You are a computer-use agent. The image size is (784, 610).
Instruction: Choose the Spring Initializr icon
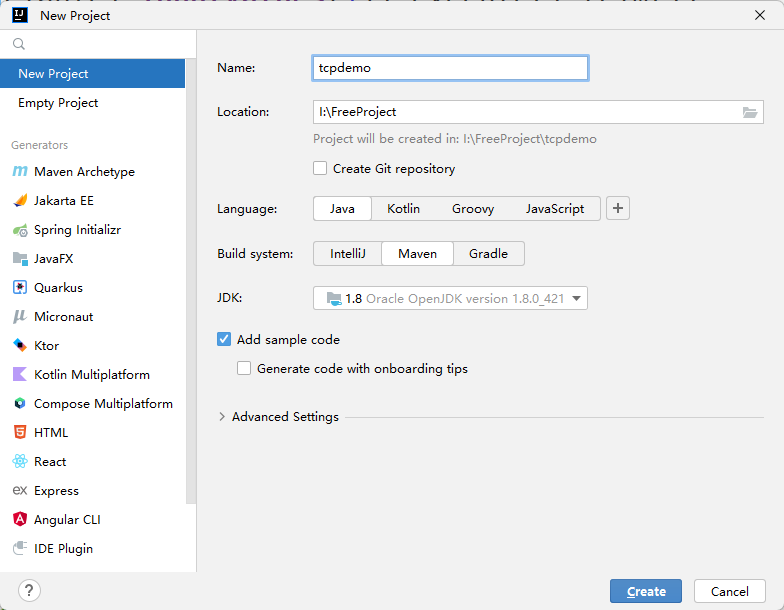tap(20, 230)
